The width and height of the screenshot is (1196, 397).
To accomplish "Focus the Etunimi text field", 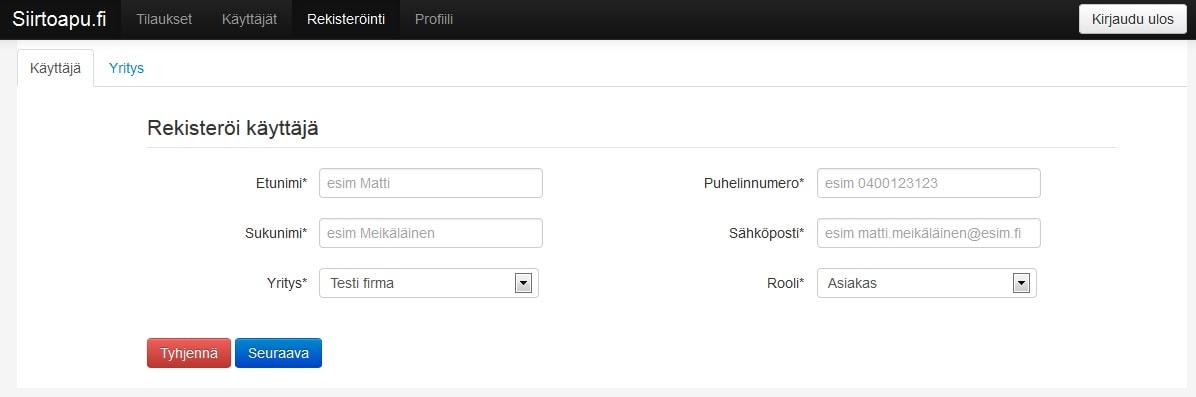I will coord(431,183).
